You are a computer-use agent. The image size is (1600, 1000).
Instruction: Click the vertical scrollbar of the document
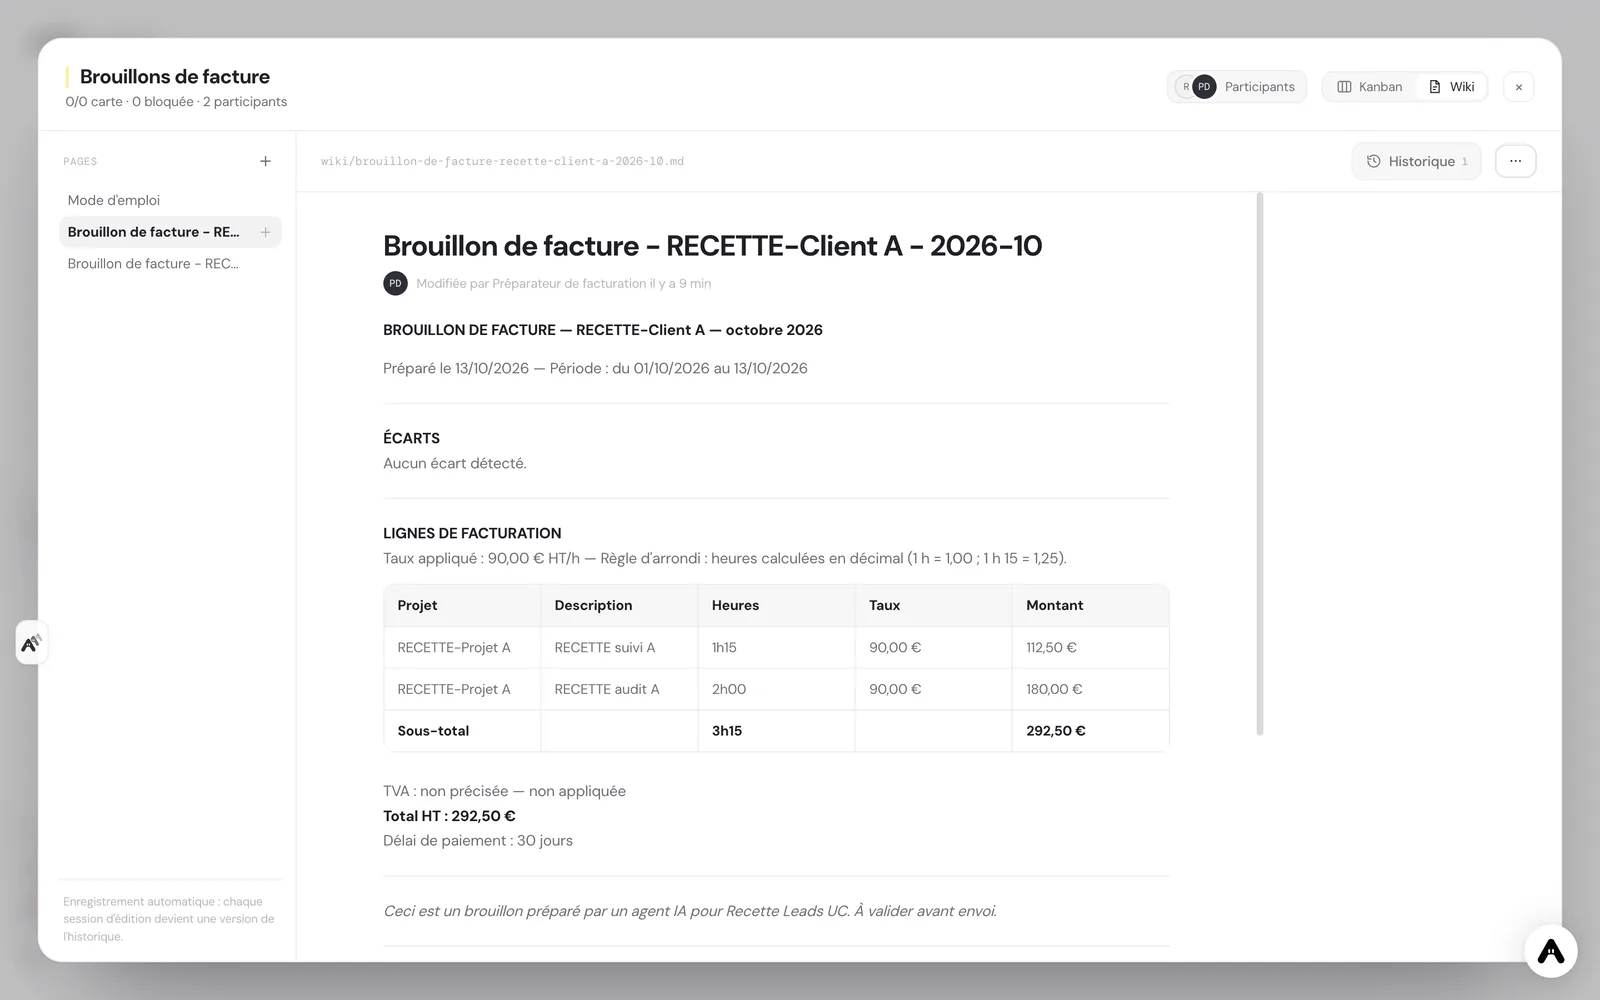tap(1260, 464)
